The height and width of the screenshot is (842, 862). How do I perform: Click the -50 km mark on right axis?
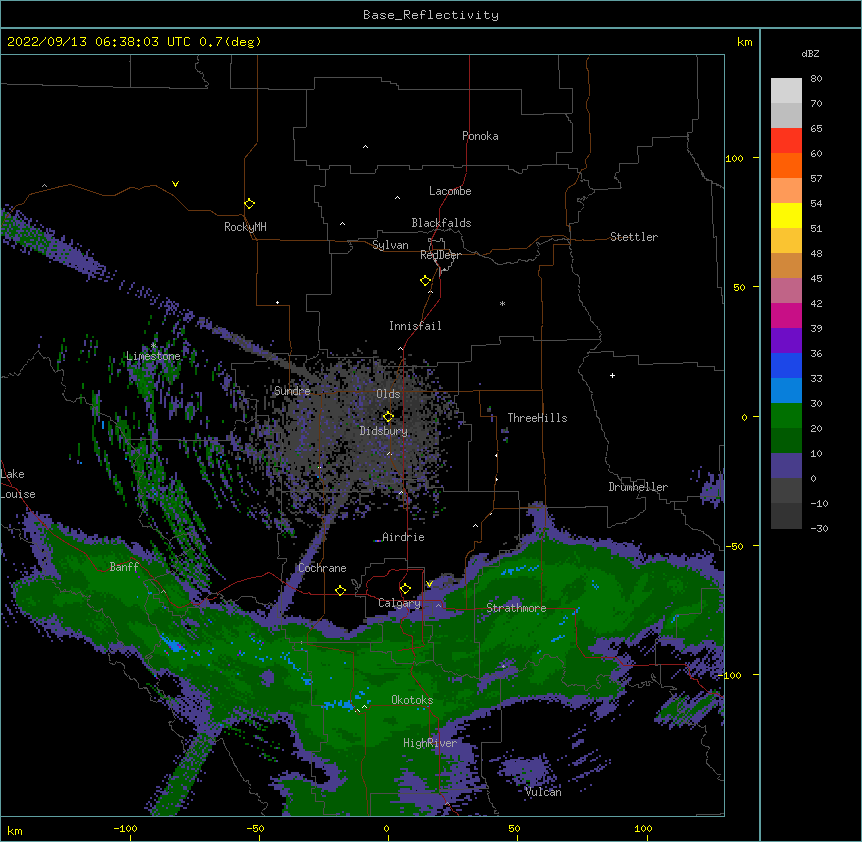(x=734, y=546)
